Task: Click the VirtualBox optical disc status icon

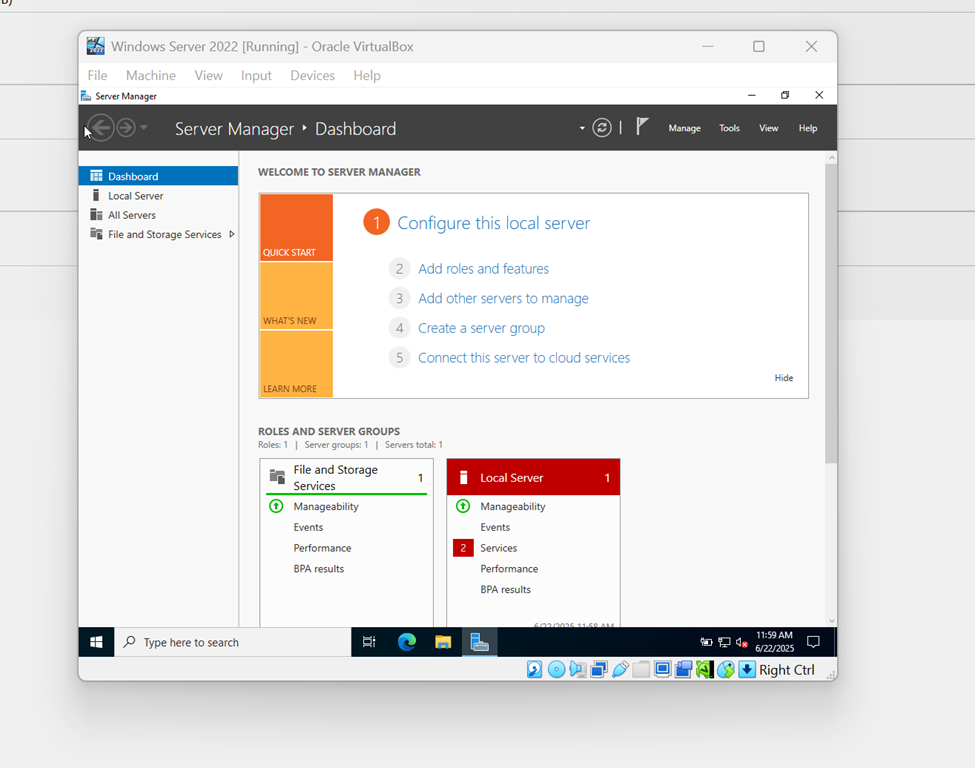Action: [556, 670]
